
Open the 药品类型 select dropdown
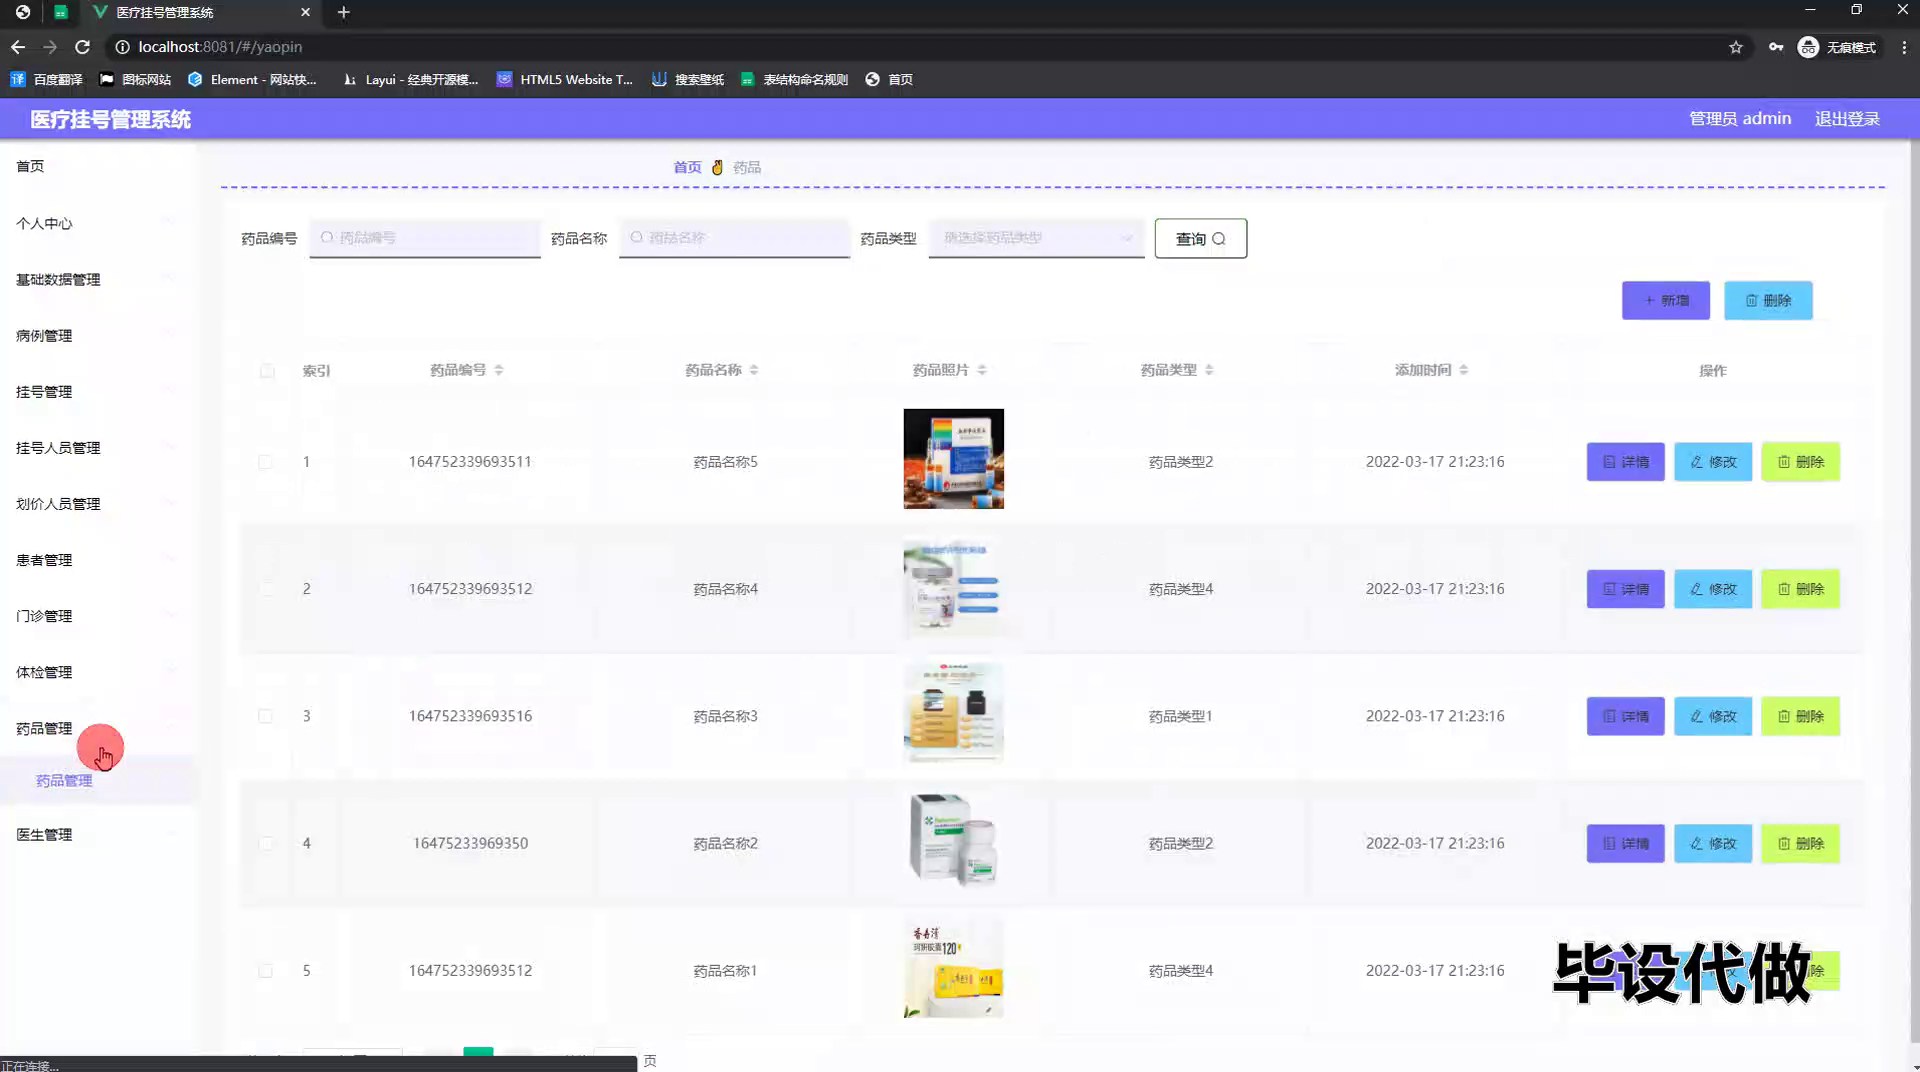pyautogui.click(x=1036, y=238)
